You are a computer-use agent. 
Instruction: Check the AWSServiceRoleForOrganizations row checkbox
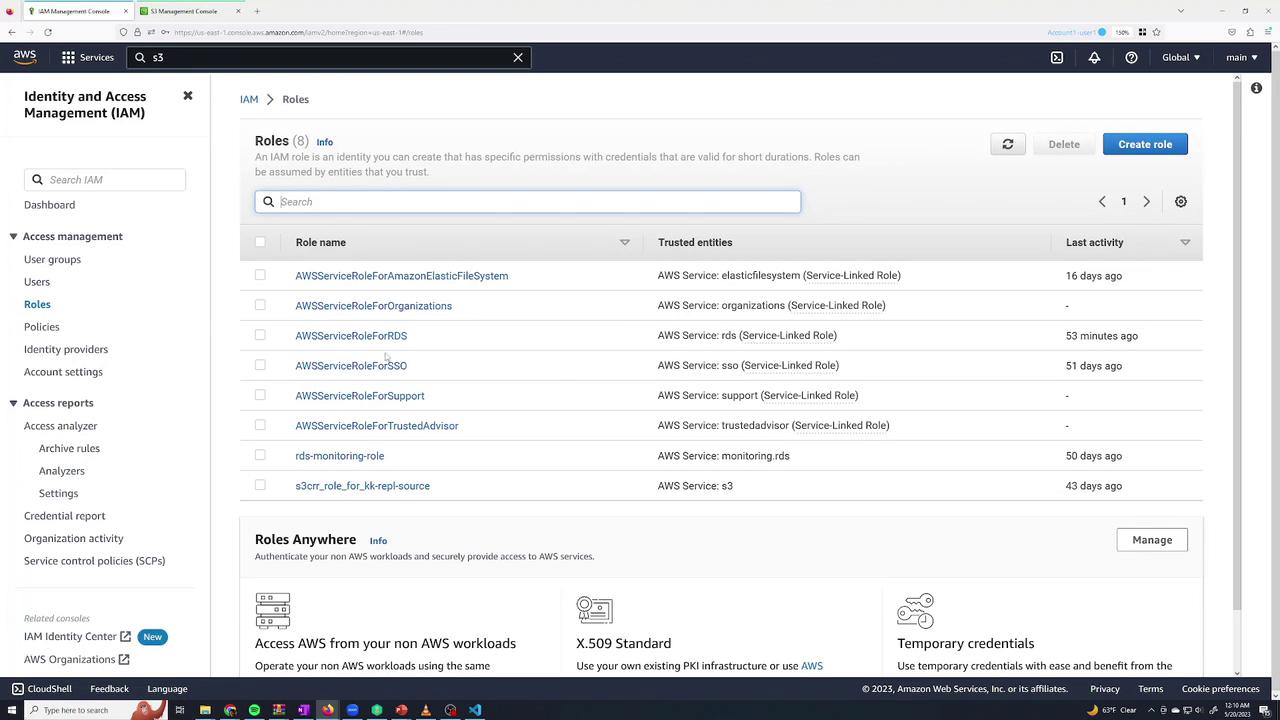[x=260, y=305]
